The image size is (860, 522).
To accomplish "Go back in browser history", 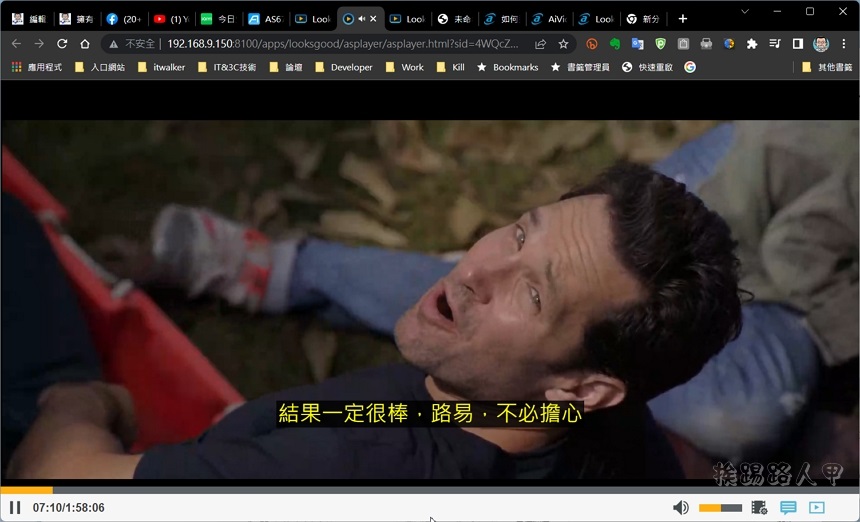I will pyautogui.click(x=16, y=44).
